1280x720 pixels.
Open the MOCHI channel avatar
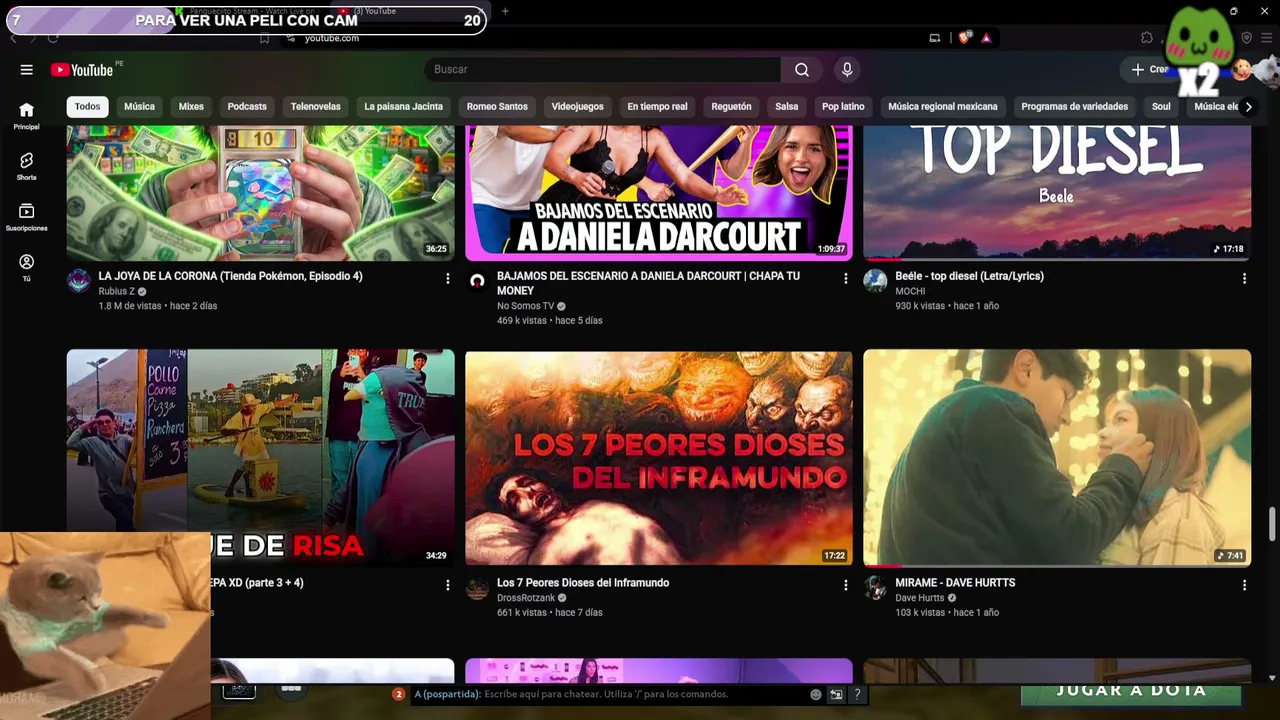click(x=875, y=281)
